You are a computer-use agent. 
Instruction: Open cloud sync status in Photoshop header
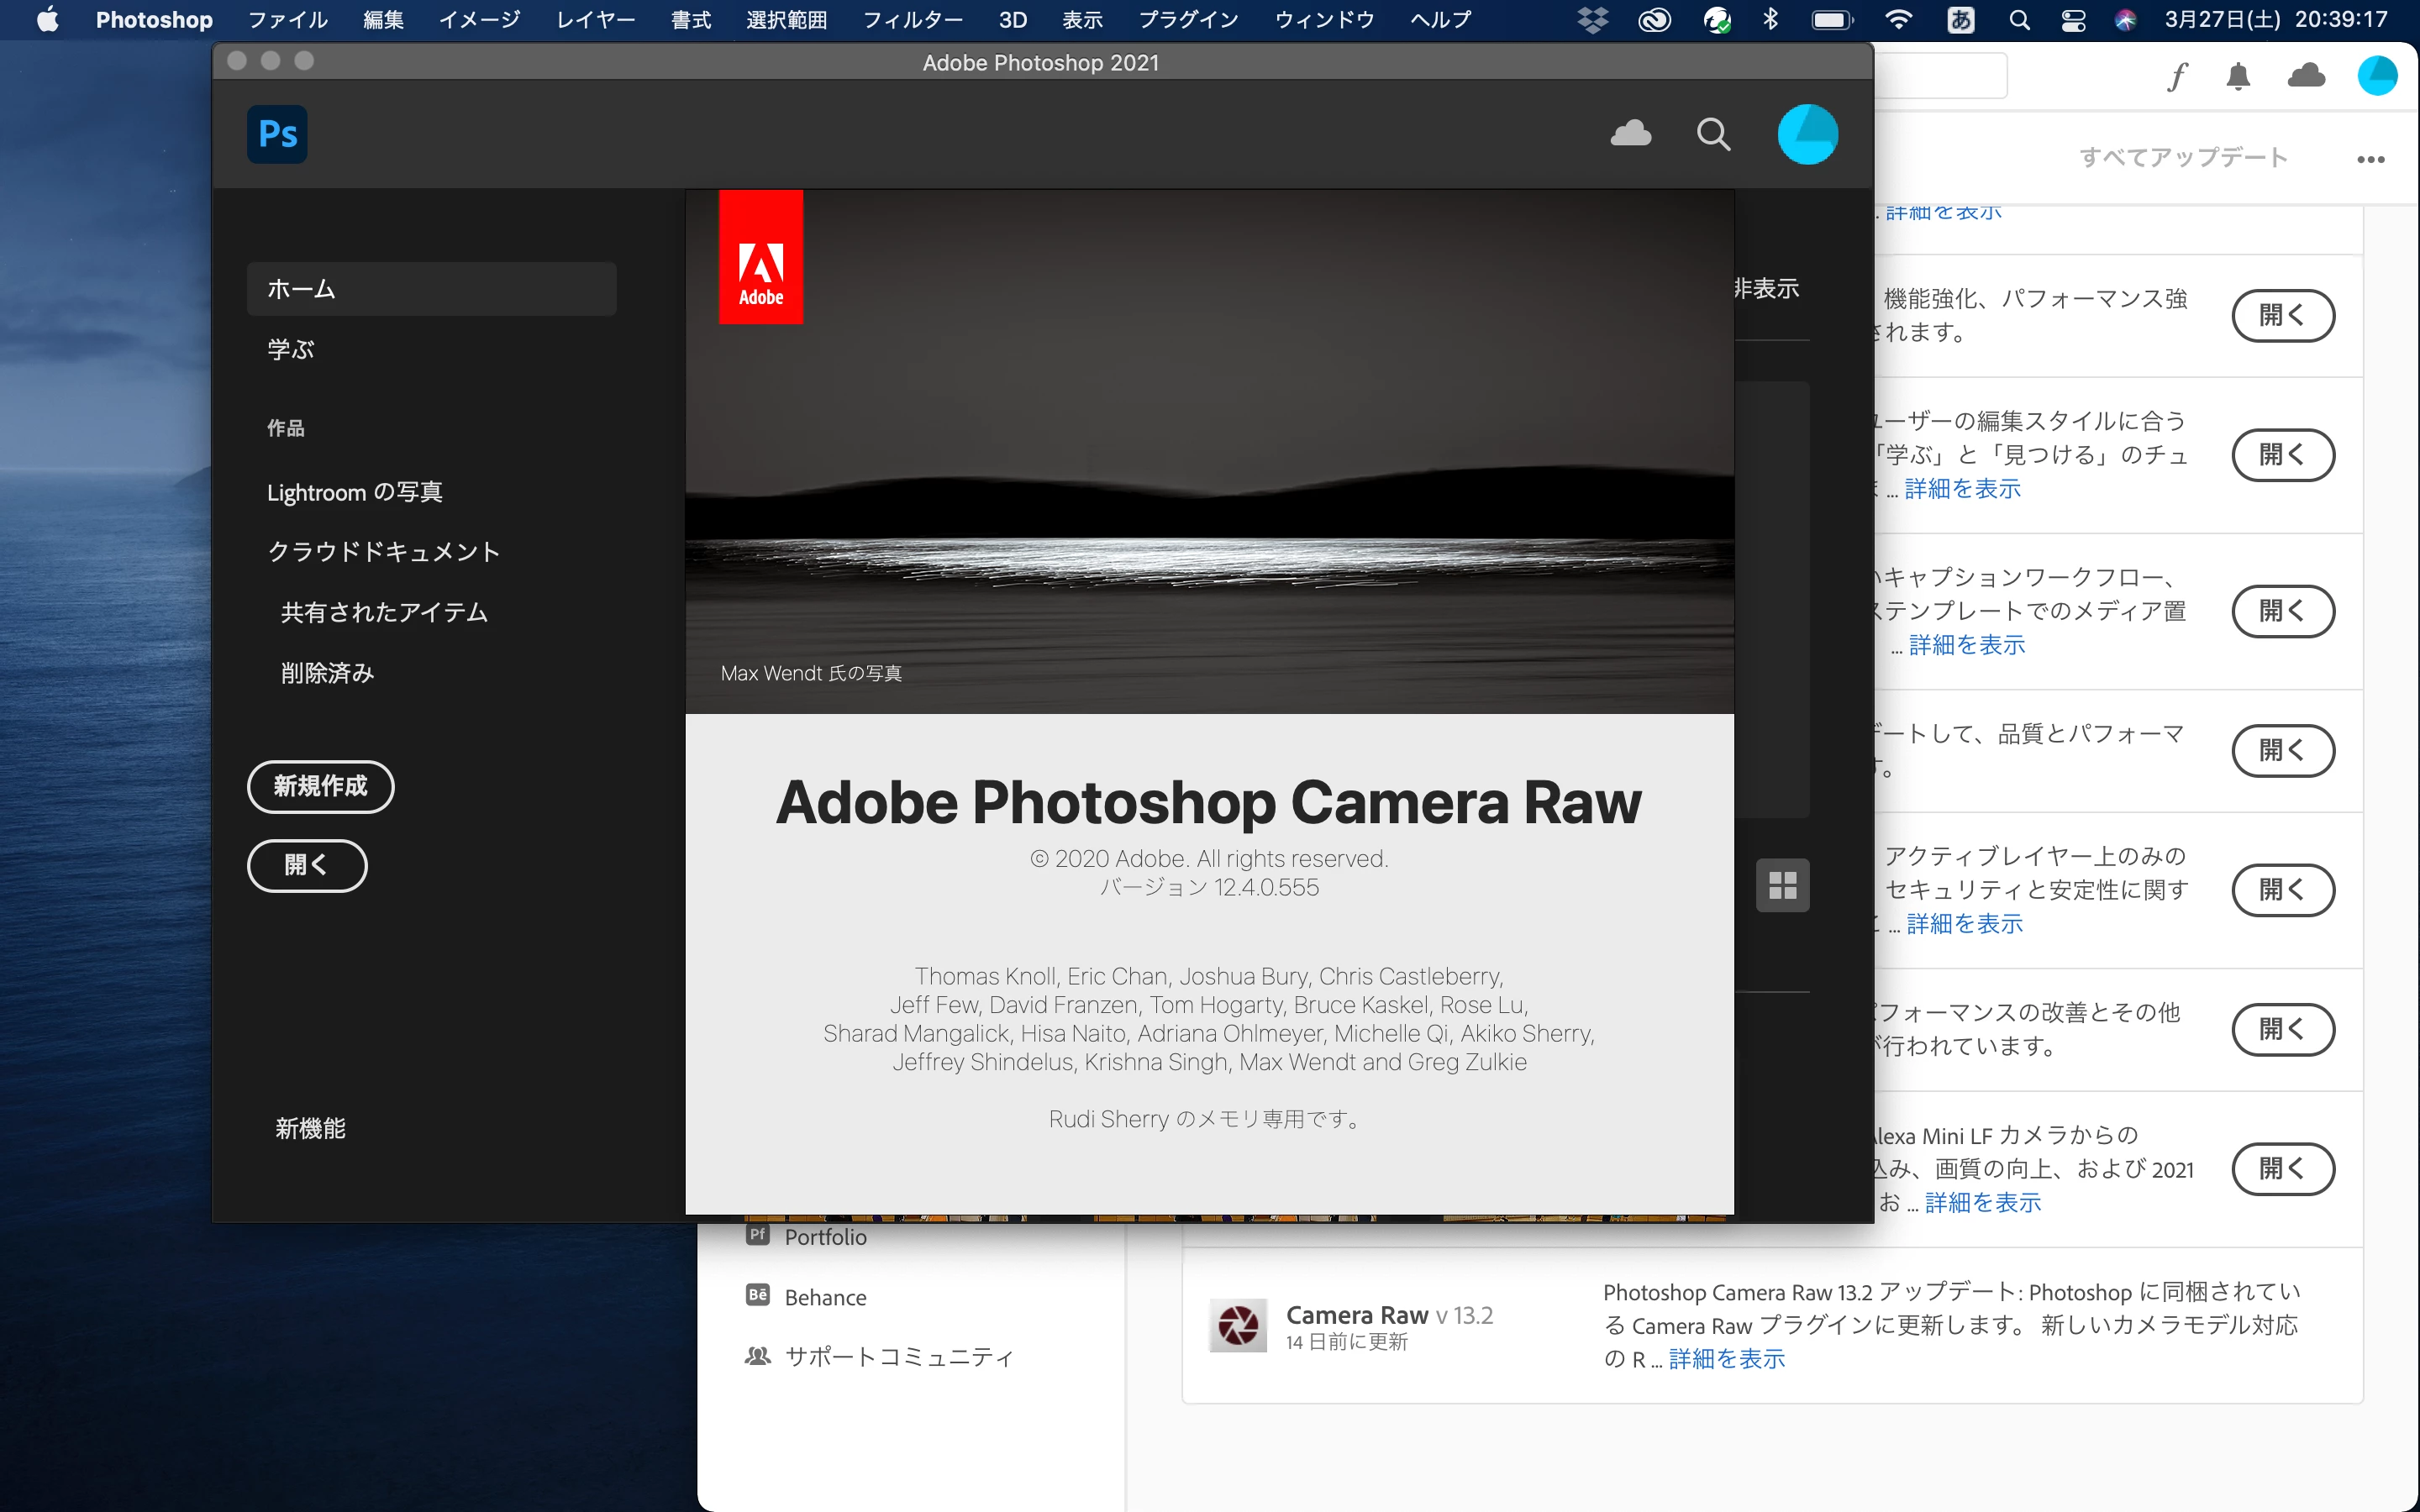coord(1630,134)
